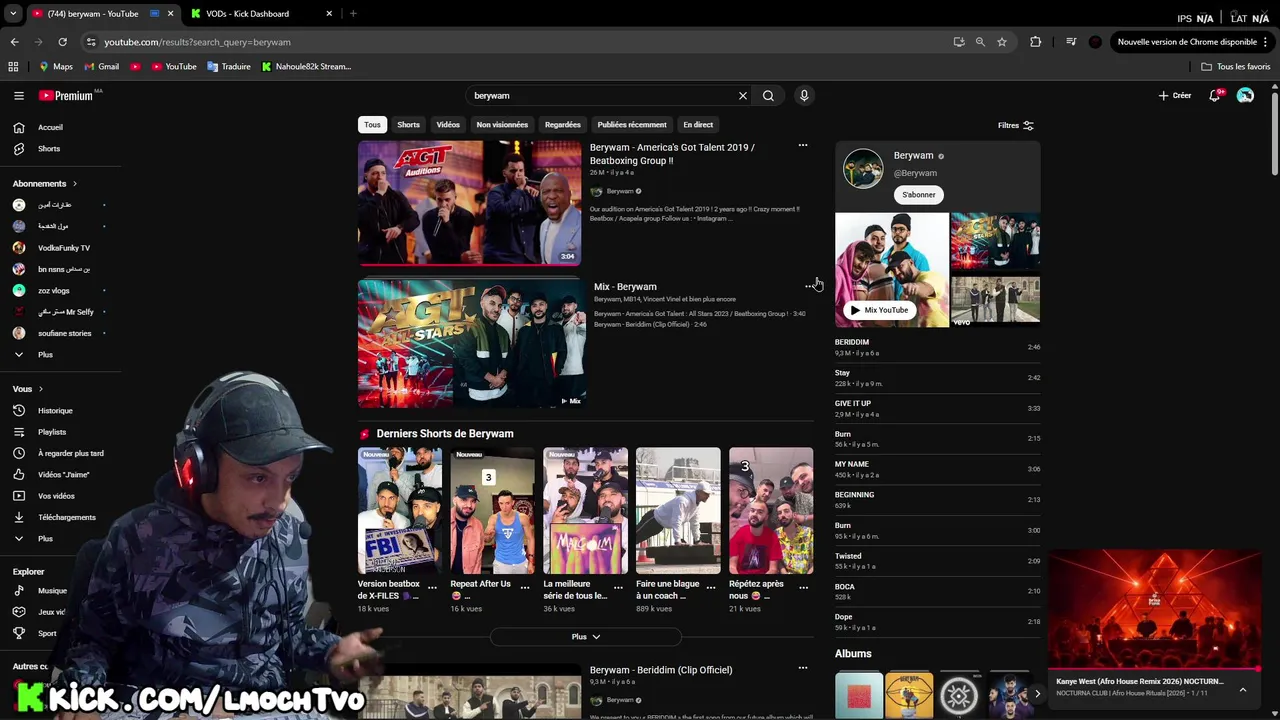Viewport: 1280px width, 720px height.
Task: Click the miniplayer video preview
Action: tap(1154, 609)
